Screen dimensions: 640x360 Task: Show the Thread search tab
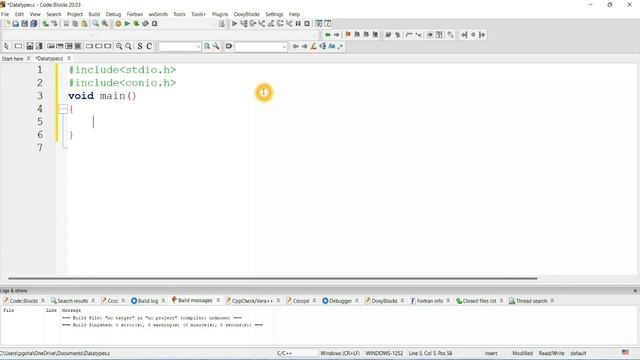pos(531,301)
